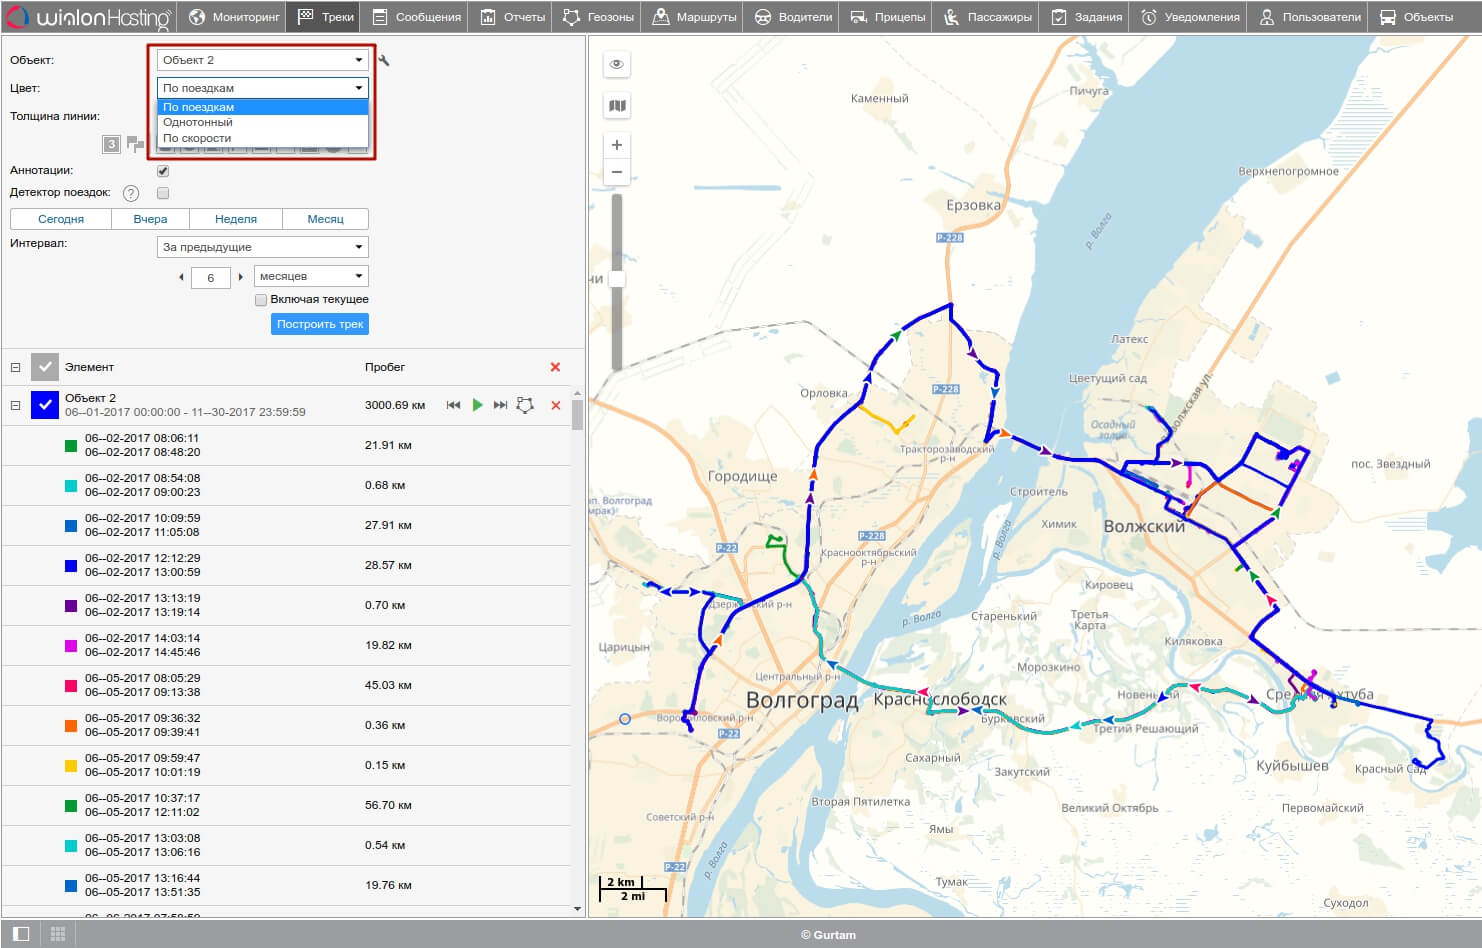Play the Объект 2 track playback
The width and height of the screenshot is (1482, 948).
(x=477, y=405)
